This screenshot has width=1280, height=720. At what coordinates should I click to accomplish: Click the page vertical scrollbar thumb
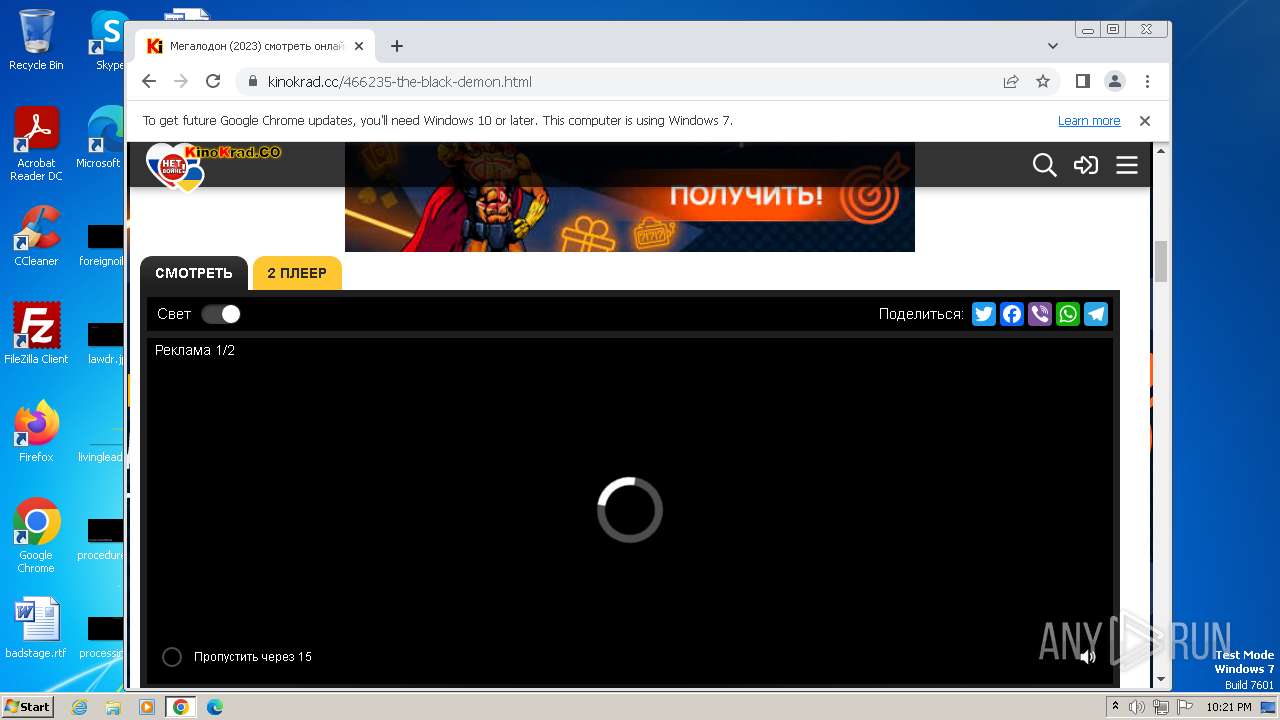(x=1161, y=262)
